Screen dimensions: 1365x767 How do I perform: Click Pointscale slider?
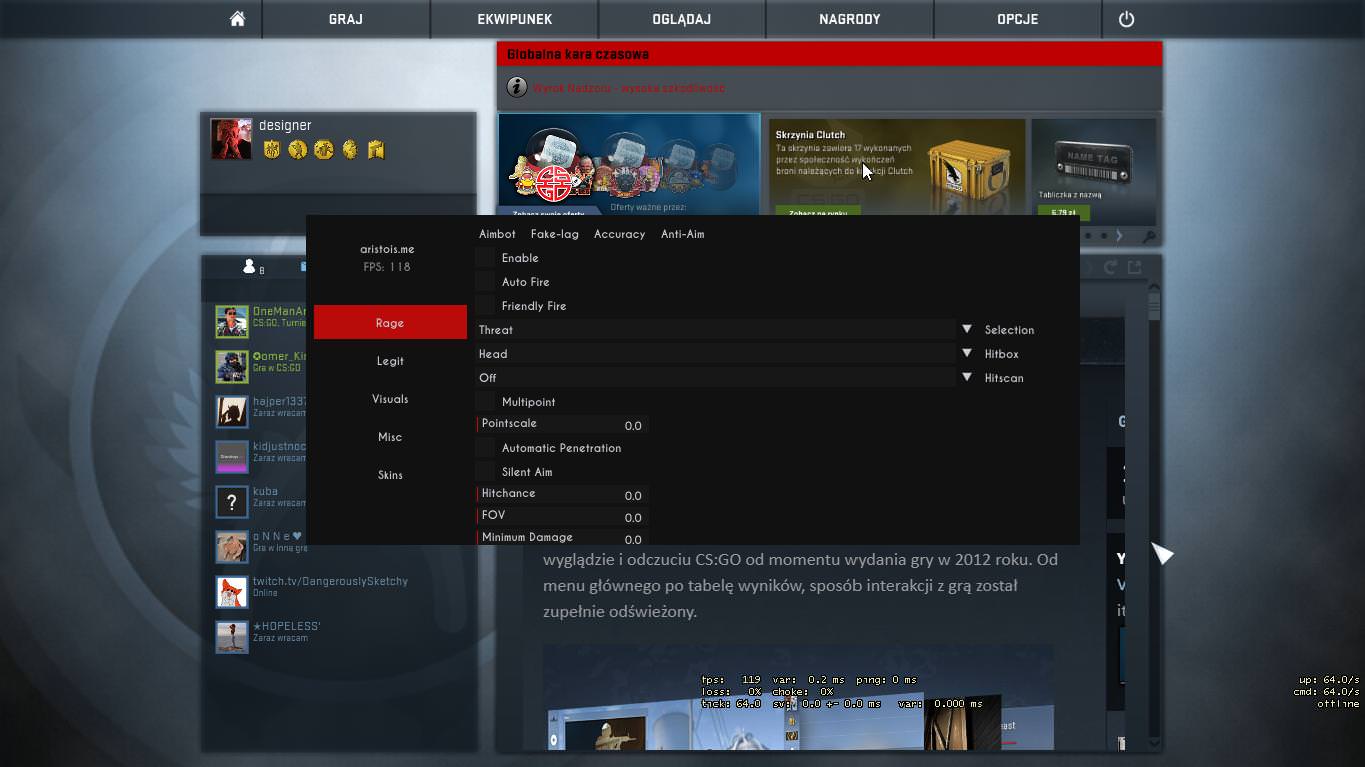pyautogui.click(x=562, y=424)
